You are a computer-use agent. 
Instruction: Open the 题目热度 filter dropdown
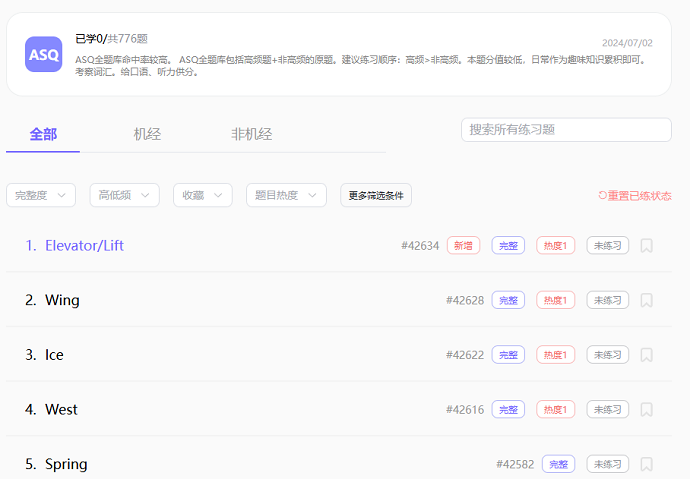tap(286, 195)
